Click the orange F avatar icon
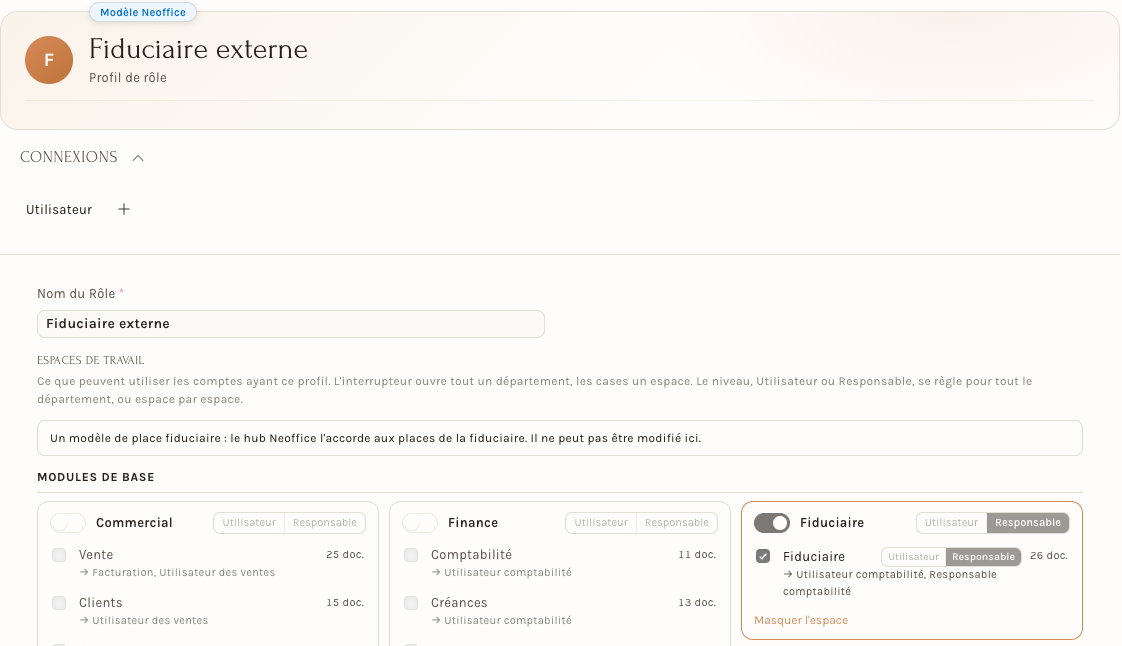The width and height of the screenshot is (1122, 646). [x=49, y=60]
